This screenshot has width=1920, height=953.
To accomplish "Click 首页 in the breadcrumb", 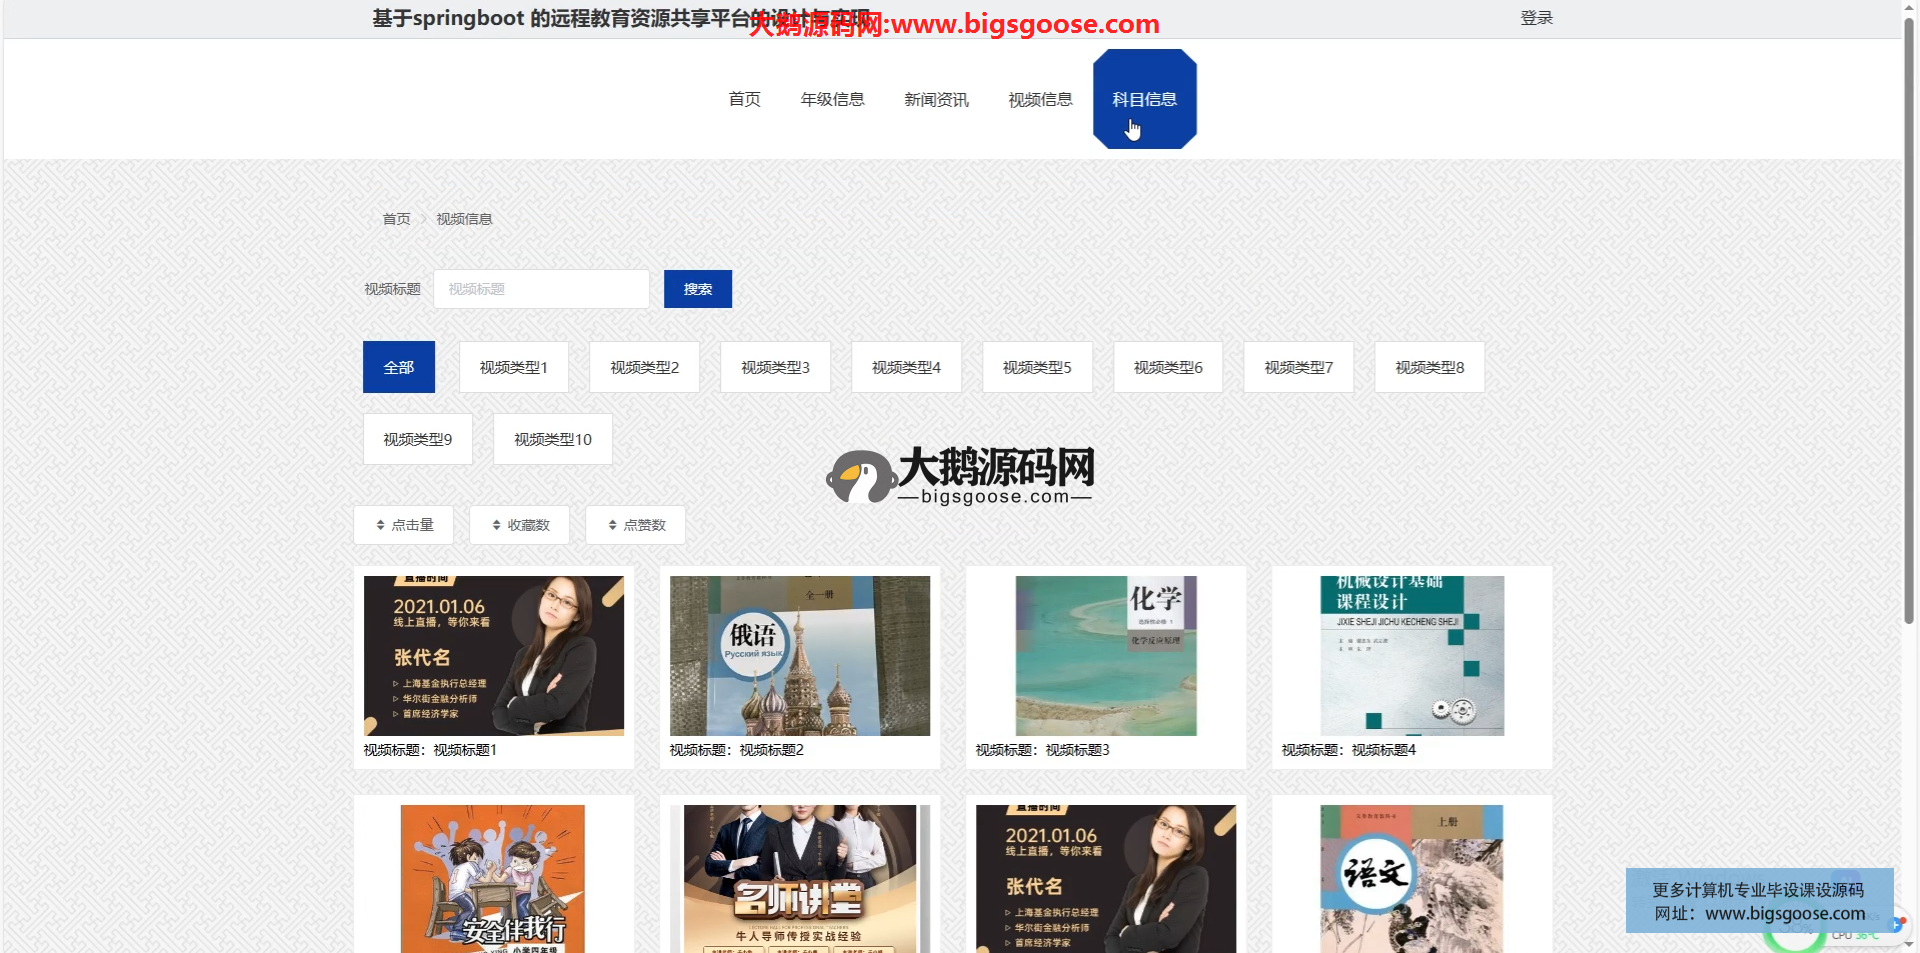I will (396, 219).
